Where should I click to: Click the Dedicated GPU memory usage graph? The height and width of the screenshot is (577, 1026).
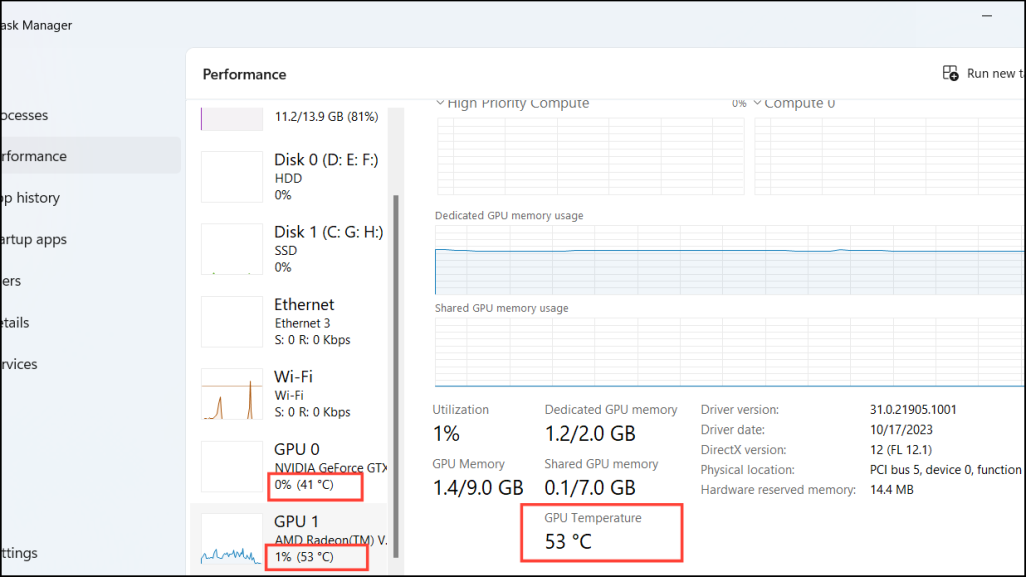pos(729,259)
